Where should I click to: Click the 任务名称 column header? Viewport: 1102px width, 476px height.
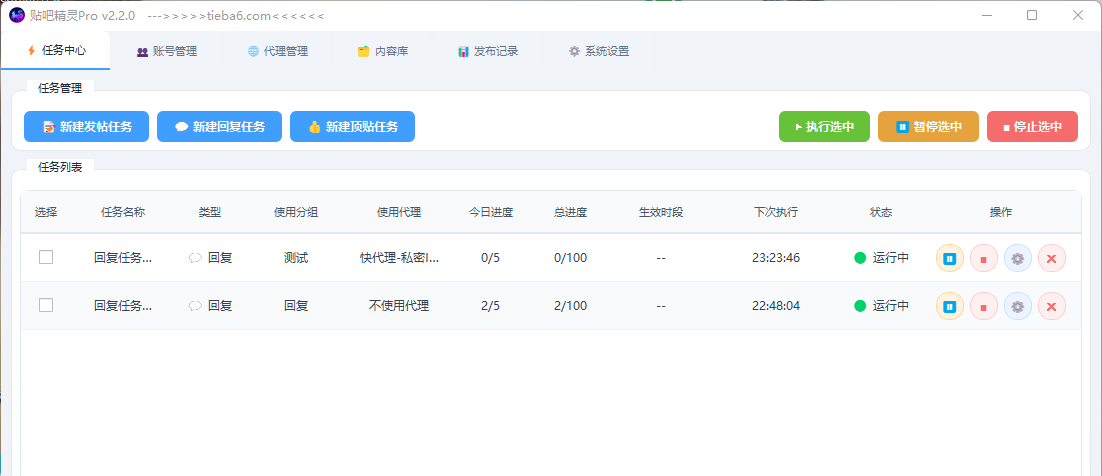point(123,212)
